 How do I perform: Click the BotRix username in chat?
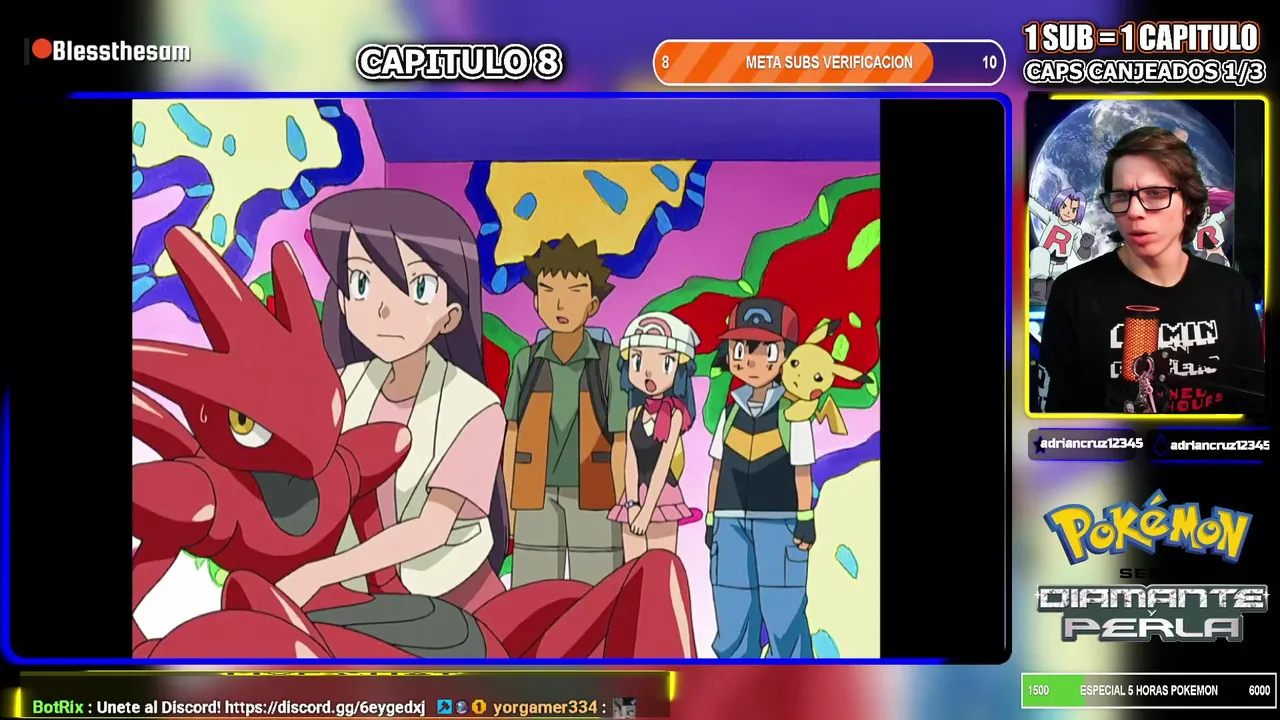(58, 707)
